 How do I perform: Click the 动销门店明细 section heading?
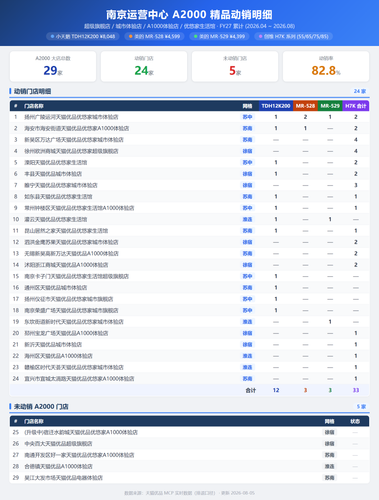32,91
